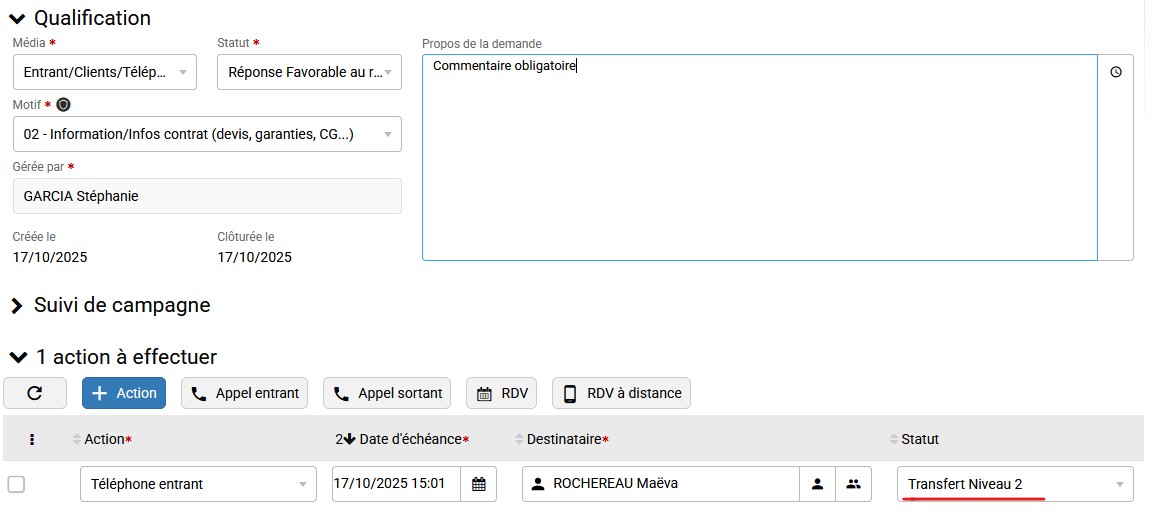This screenshot has height=514, width=1153.
Task: Click the Appel sortant button
Action: click(x=387, y=393)
